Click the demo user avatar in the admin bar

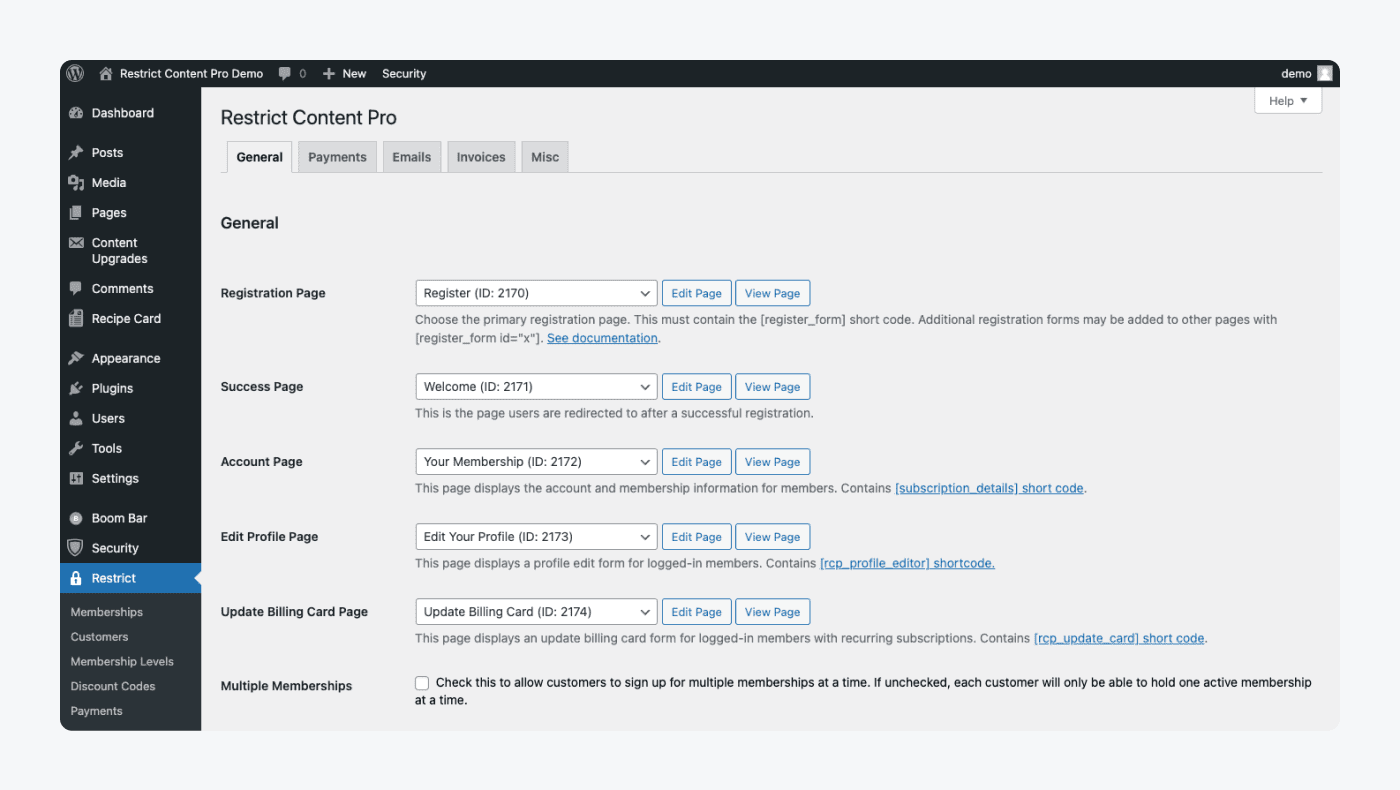(x=1324, y=72)
